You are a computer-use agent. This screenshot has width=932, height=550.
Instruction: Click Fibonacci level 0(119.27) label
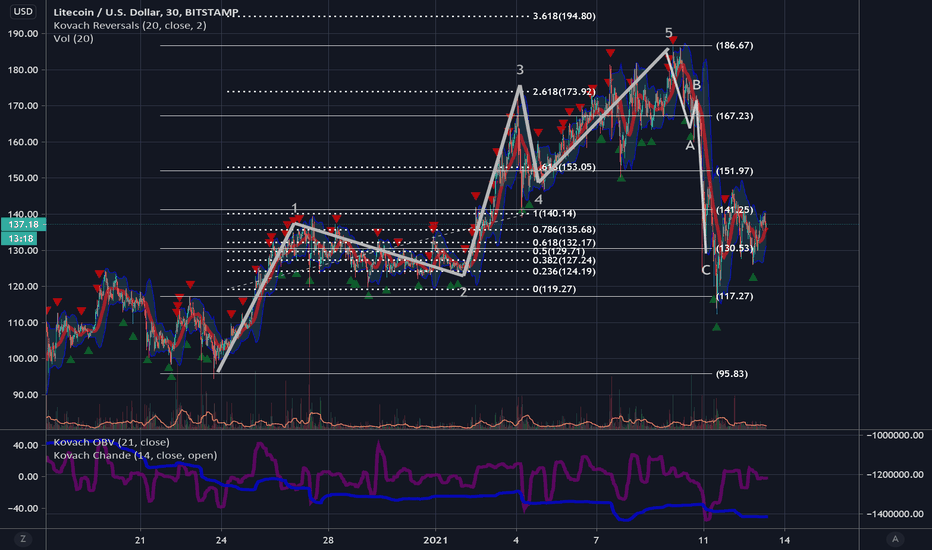point(554,290)
